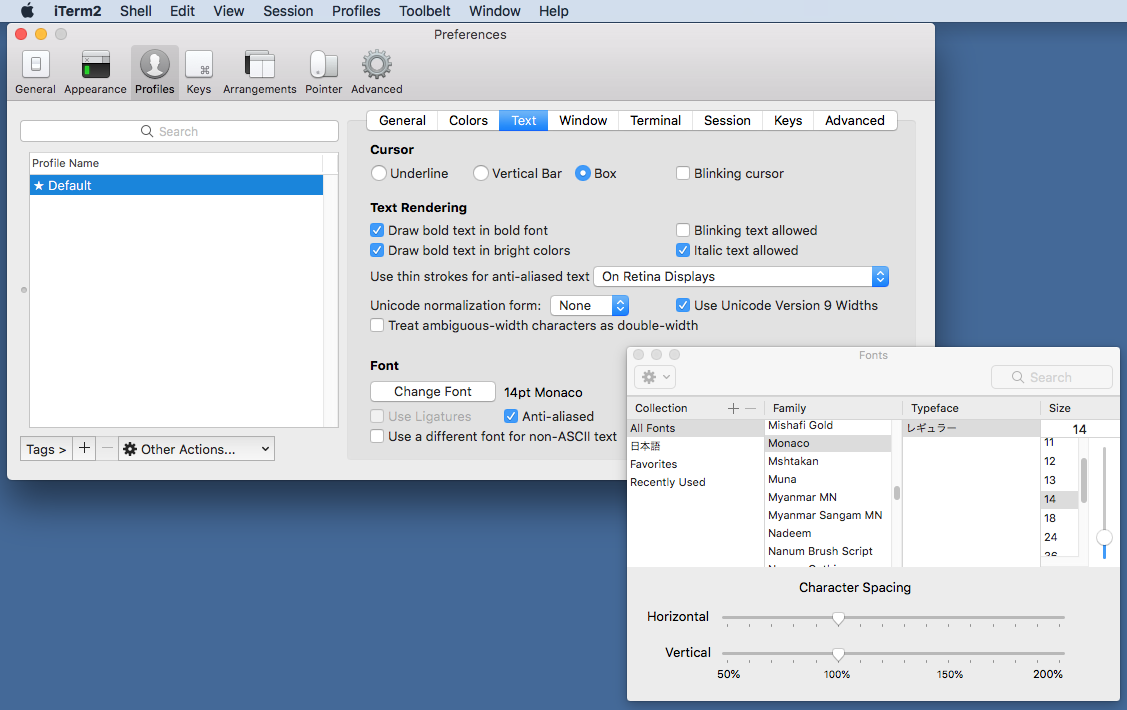Open the Session menu in menu bar
This screenshot has width=1127, height=710.
pyautogui.click(x=288, y=11)
